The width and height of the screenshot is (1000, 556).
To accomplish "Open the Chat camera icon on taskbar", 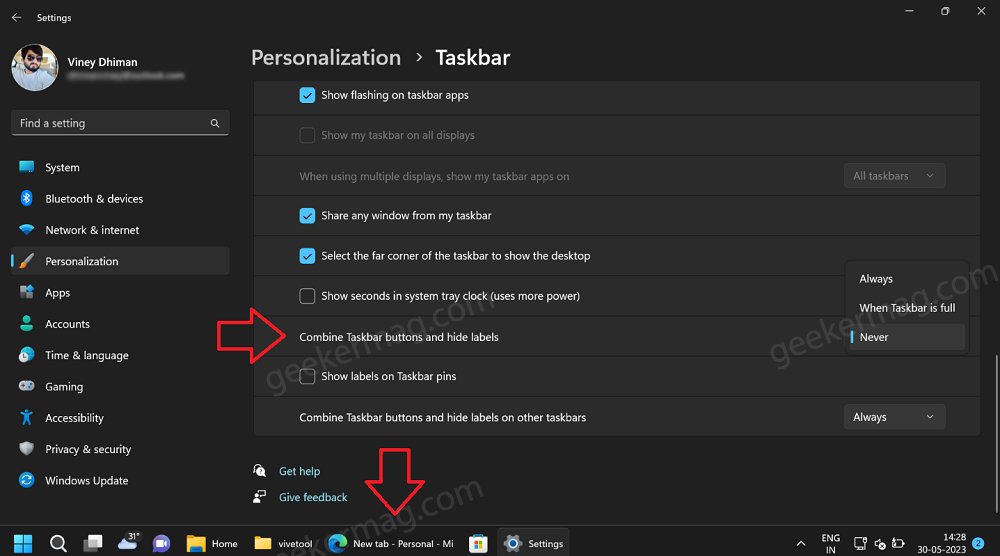I will pos(161,543).
